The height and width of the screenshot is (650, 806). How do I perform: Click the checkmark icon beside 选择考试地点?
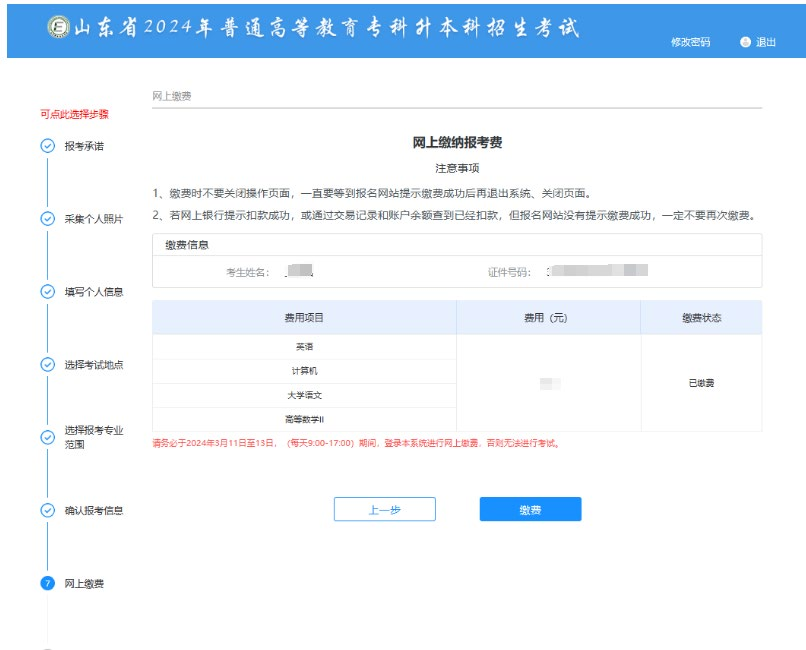click(x=47, y=365)
